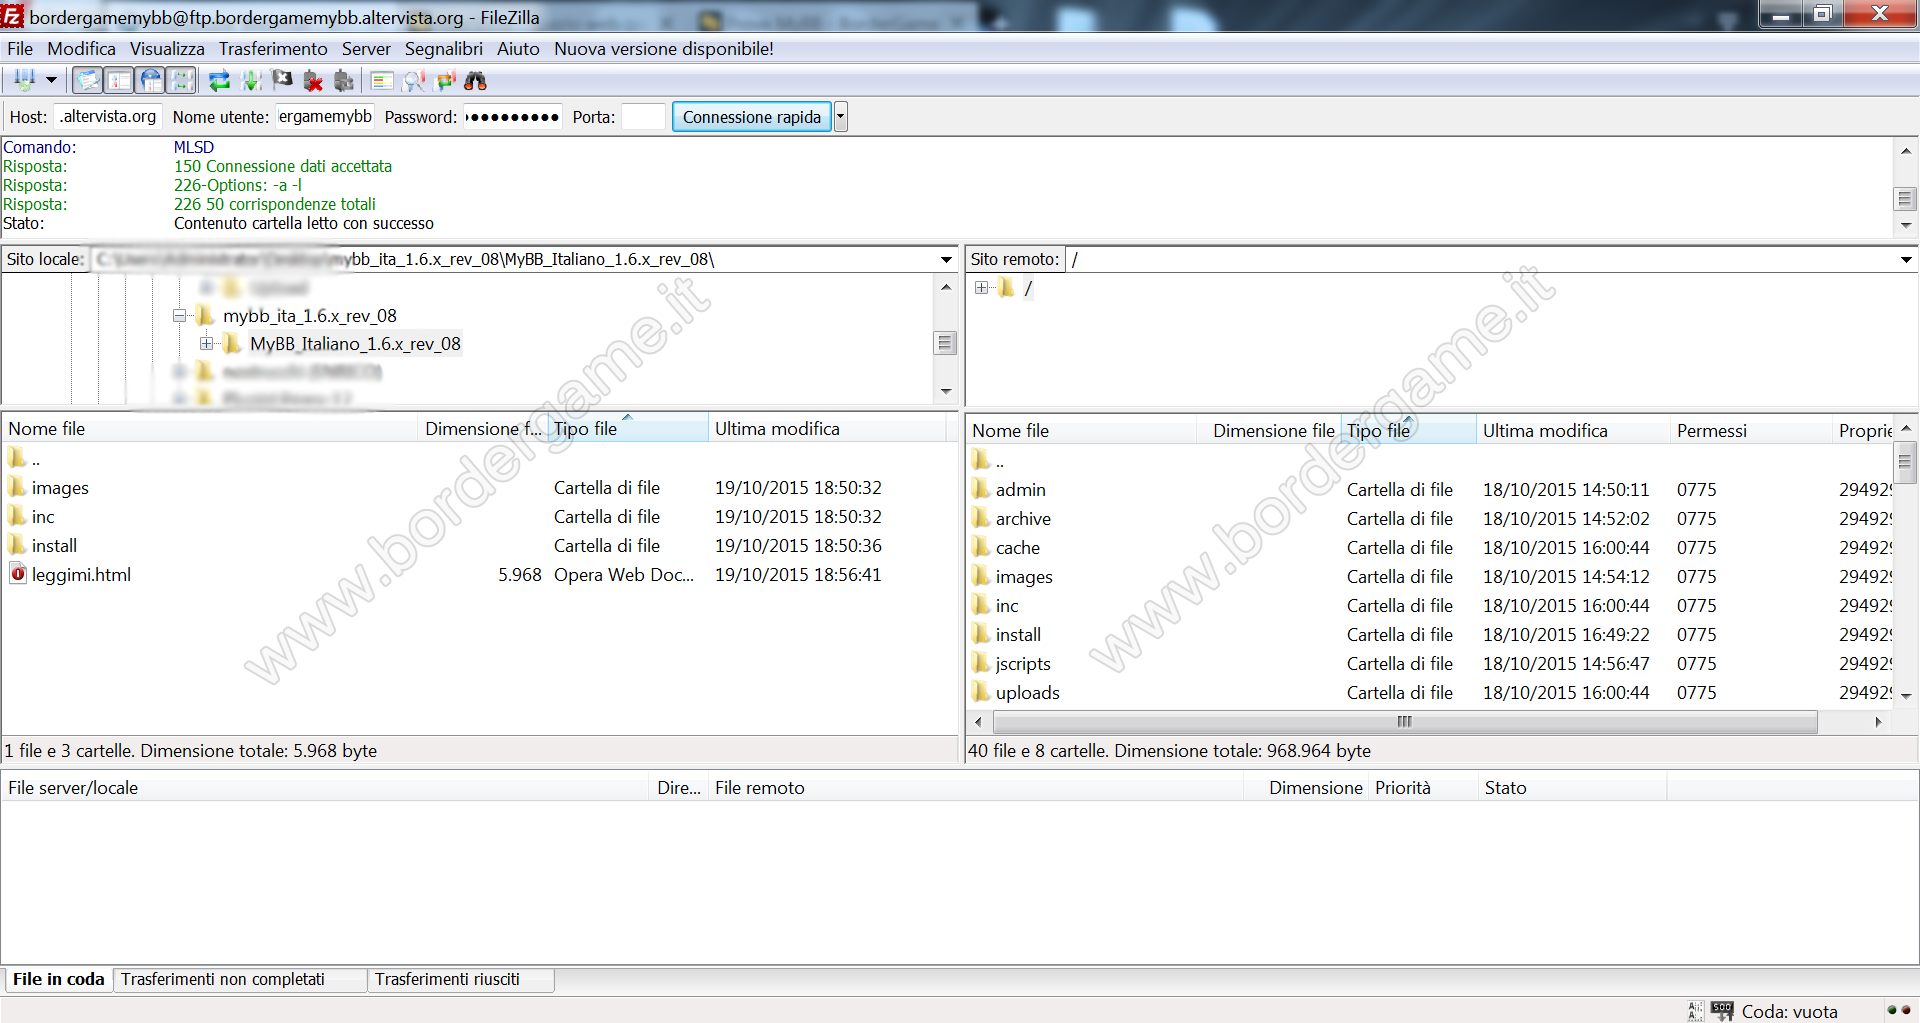Open the quick connect history dropdown
Viewport: 1920px width, 1023px height.
pyautogui.click(x=840, y=117)
